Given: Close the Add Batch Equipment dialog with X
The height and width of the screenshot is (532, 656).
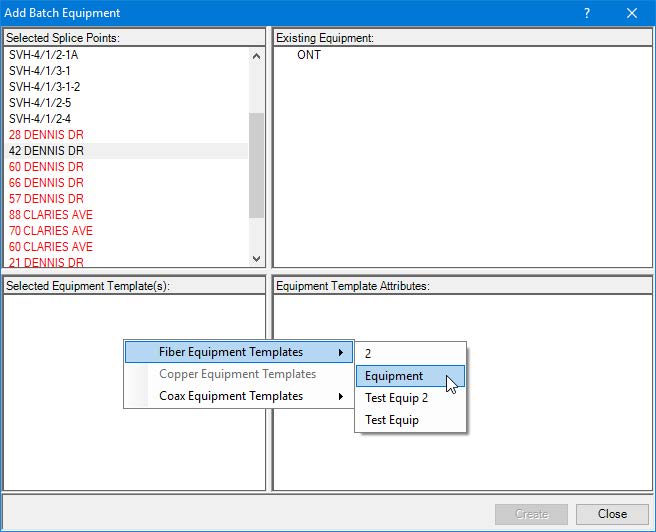Looking at the screenshot, I should (x=632, y=13).
